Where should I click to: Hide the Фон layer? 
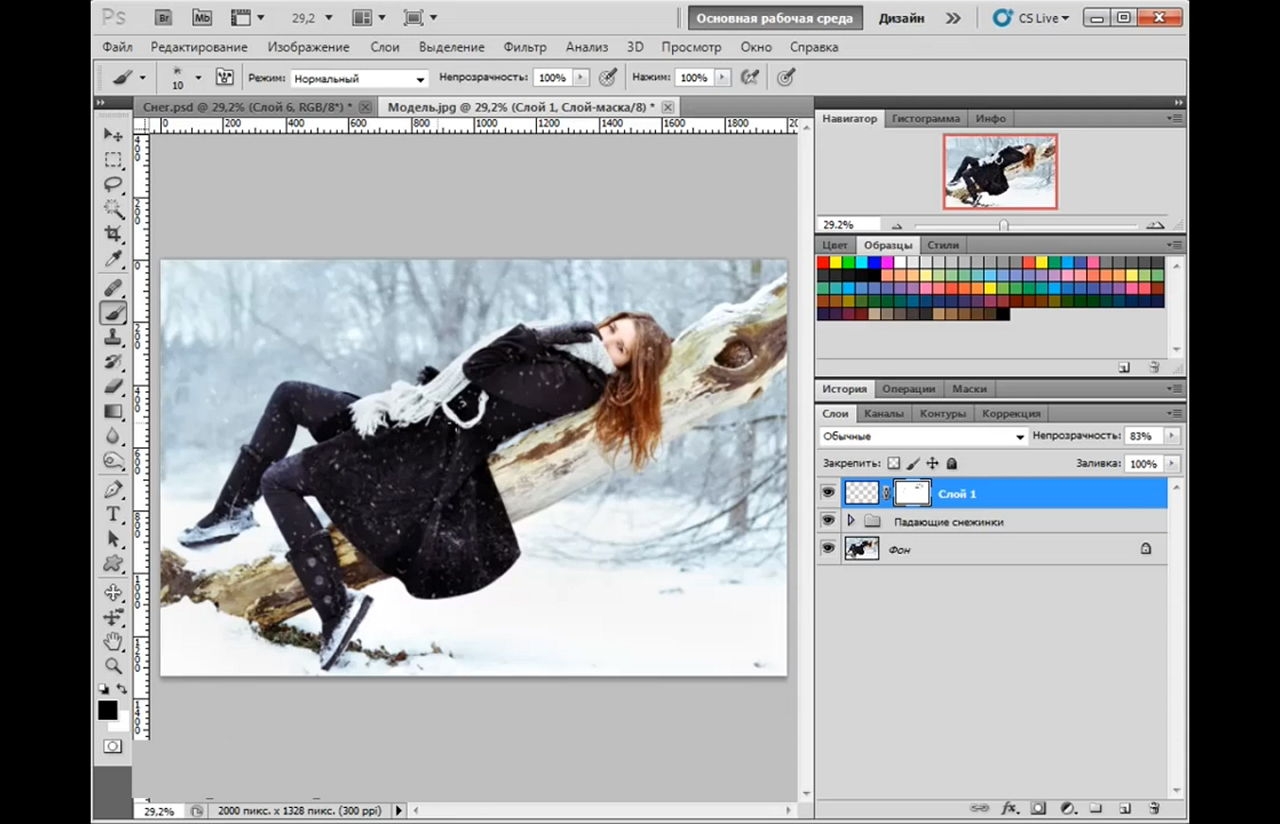point(828,549)
